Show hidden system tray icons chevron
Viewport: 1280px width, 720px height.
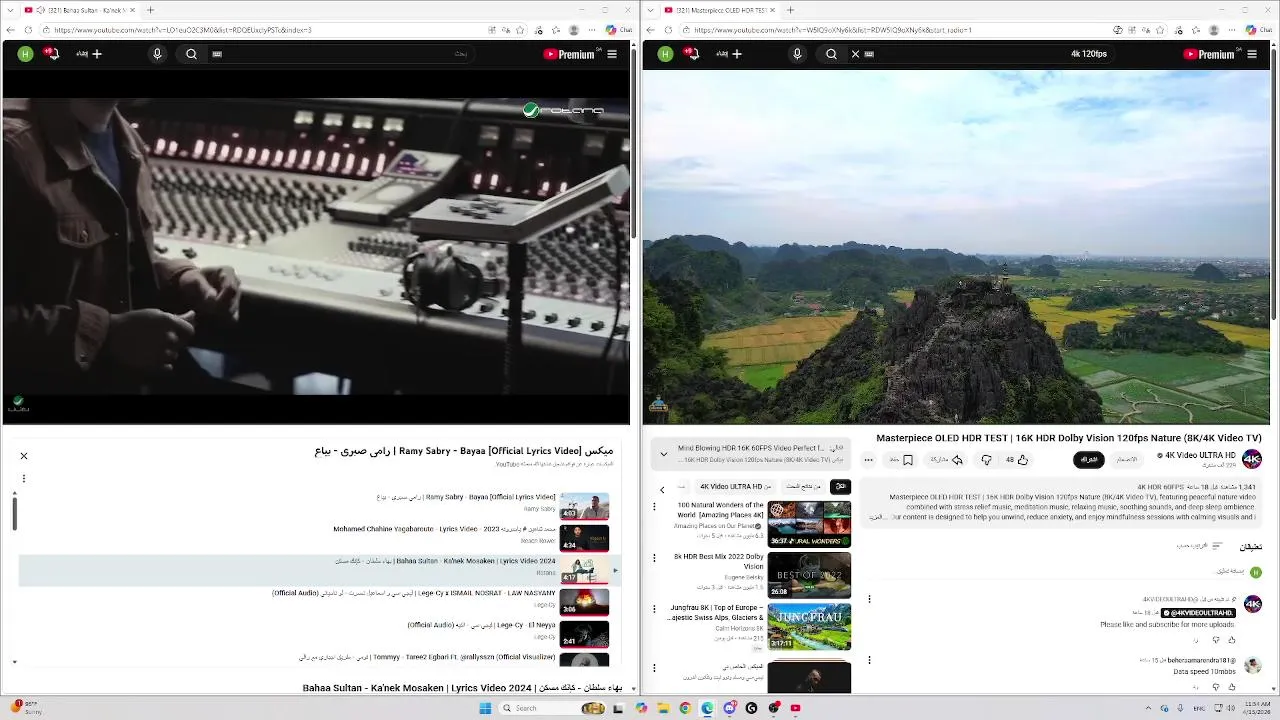tap(1147, 708)
